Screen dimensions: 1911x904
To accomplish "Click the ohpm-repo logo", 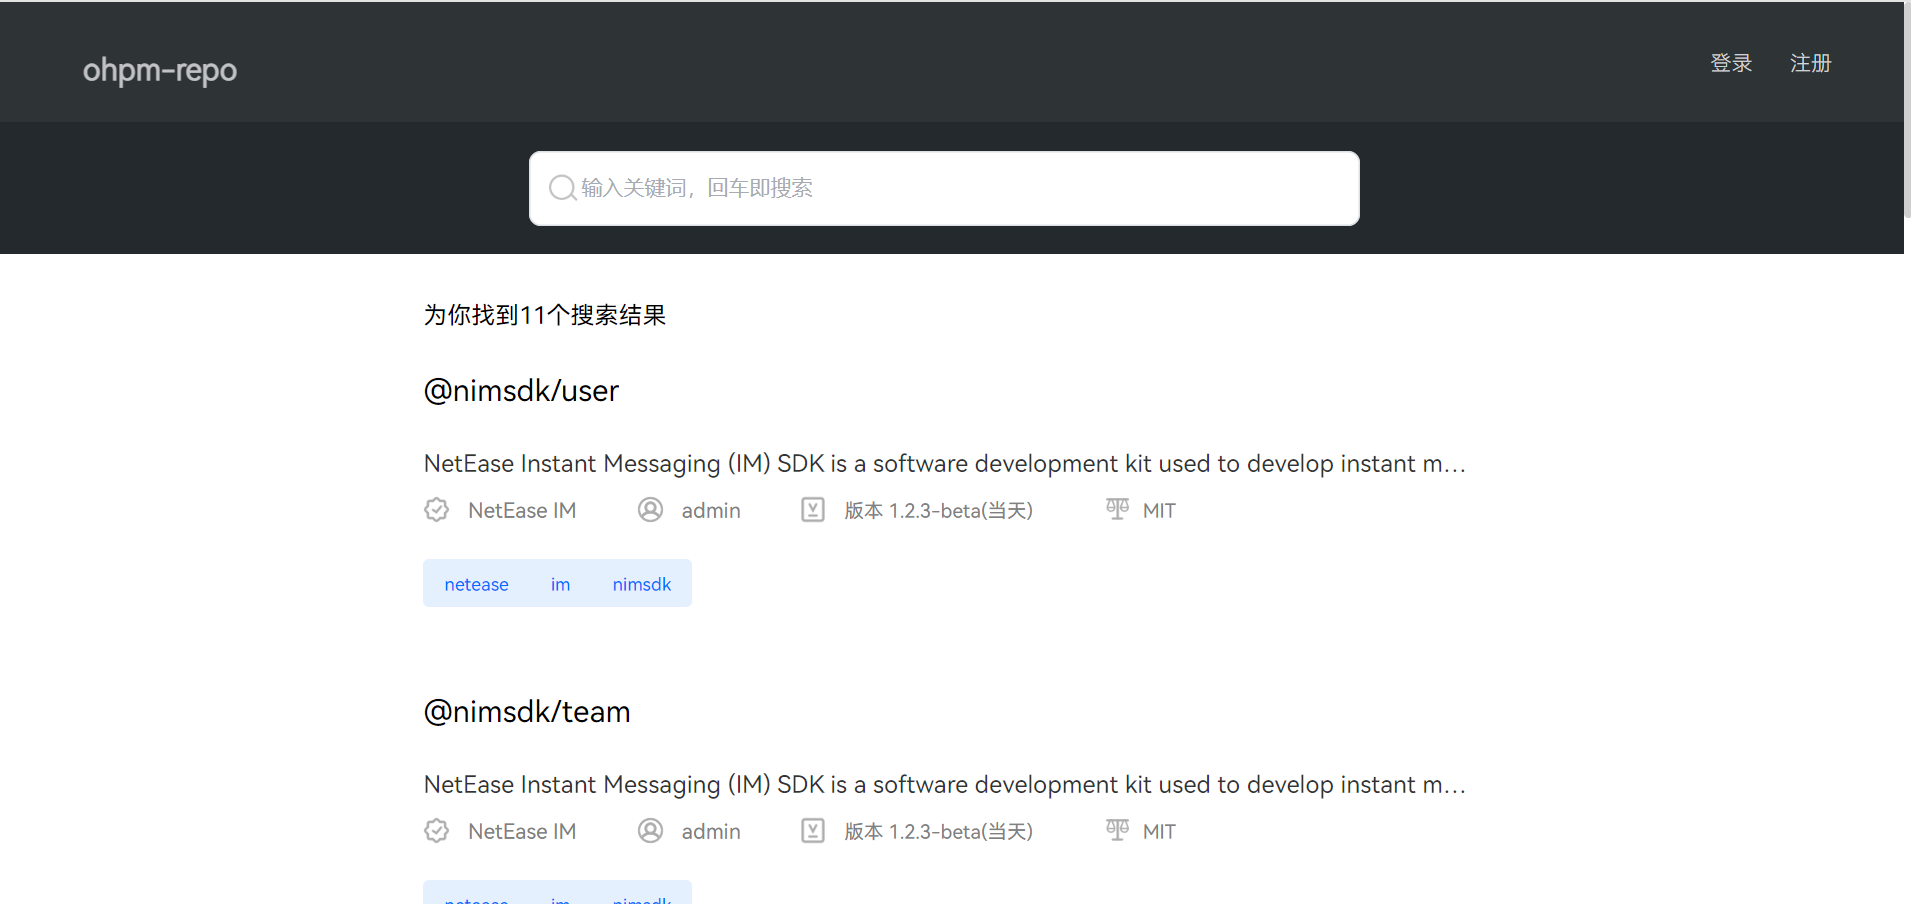I will tap(160, 70).
